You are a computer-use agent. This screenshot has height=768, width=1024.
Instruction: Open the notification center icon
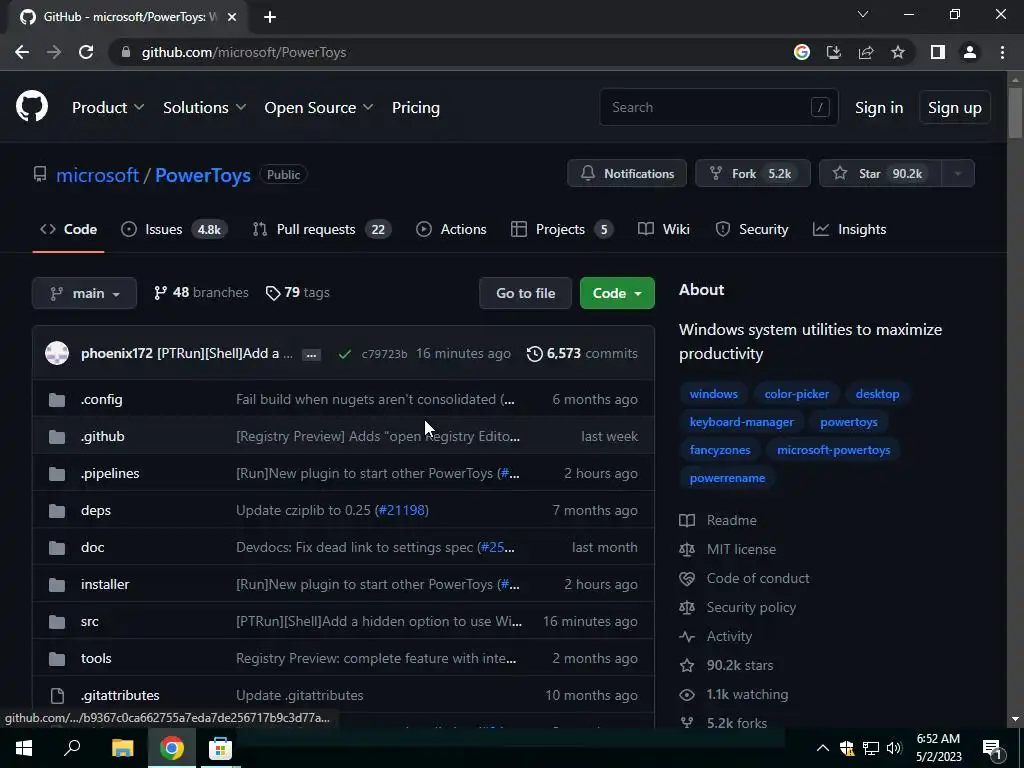point(992,748)
